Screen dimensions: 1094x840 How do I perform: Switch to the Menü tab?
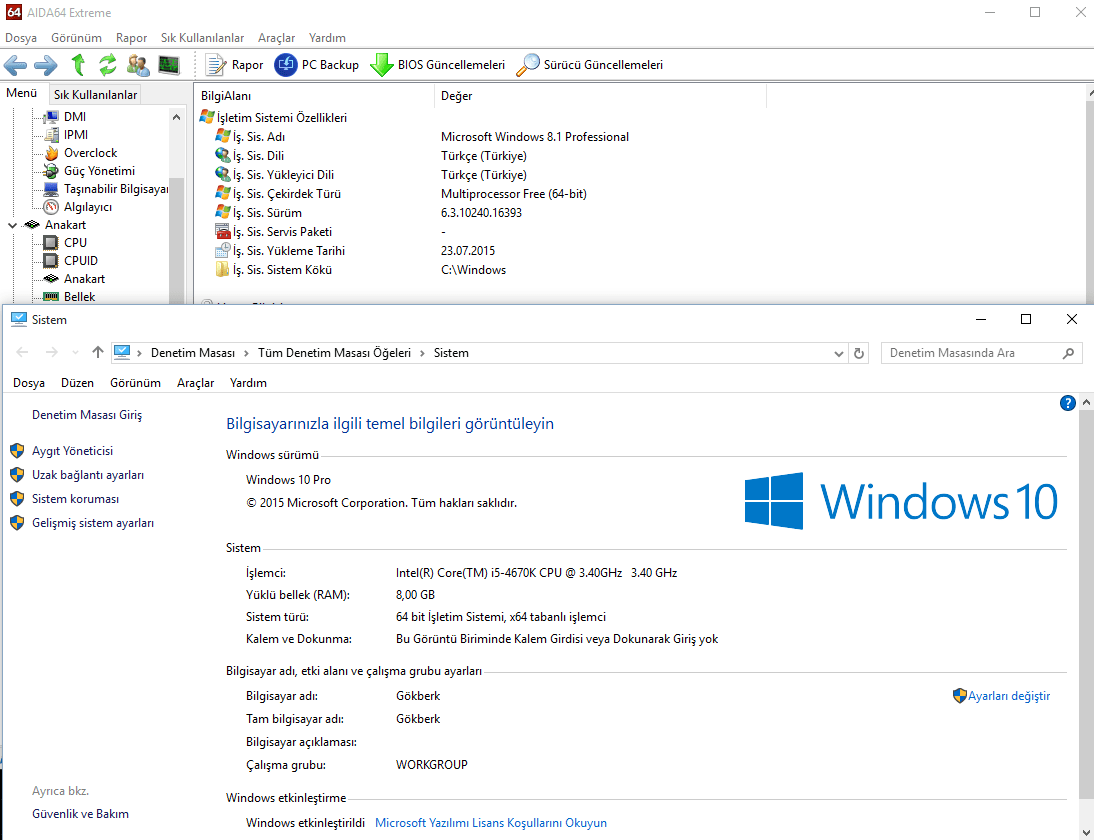point(22,93)
